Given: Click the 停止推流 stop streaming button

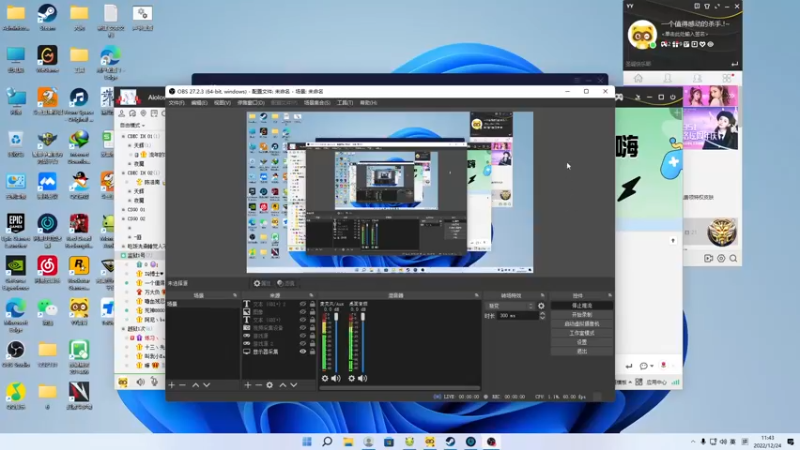Looking at the screenshot, I should [582, 306].
